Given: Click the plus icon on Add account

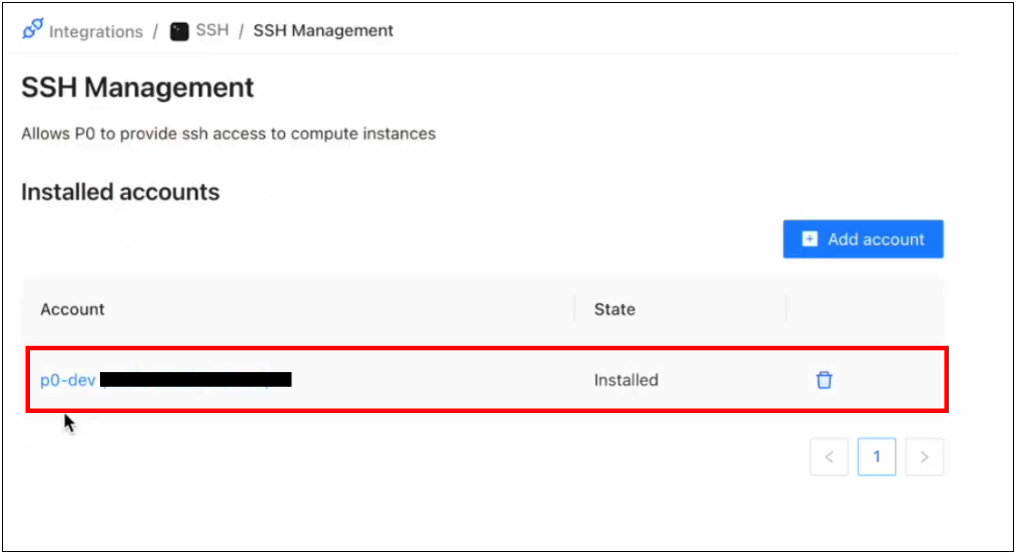Looking at the screenshot, I should click(x=810, y=239).
